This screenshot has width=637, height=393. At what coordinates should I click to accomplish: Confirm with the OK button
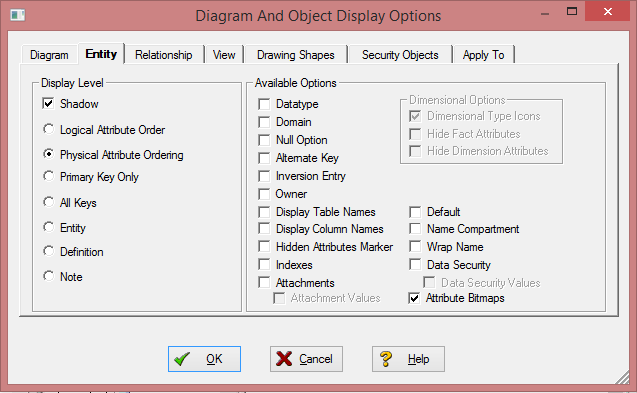(x=204, y=359)
